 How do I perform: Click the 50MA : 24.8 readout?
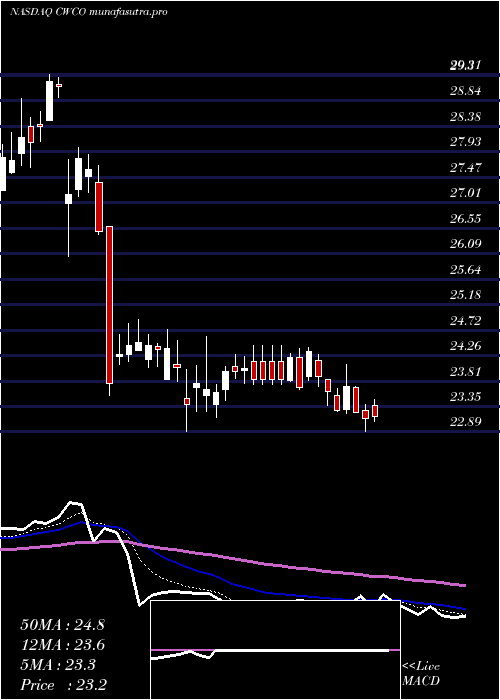pyautogui.click(x=62, y=625)
